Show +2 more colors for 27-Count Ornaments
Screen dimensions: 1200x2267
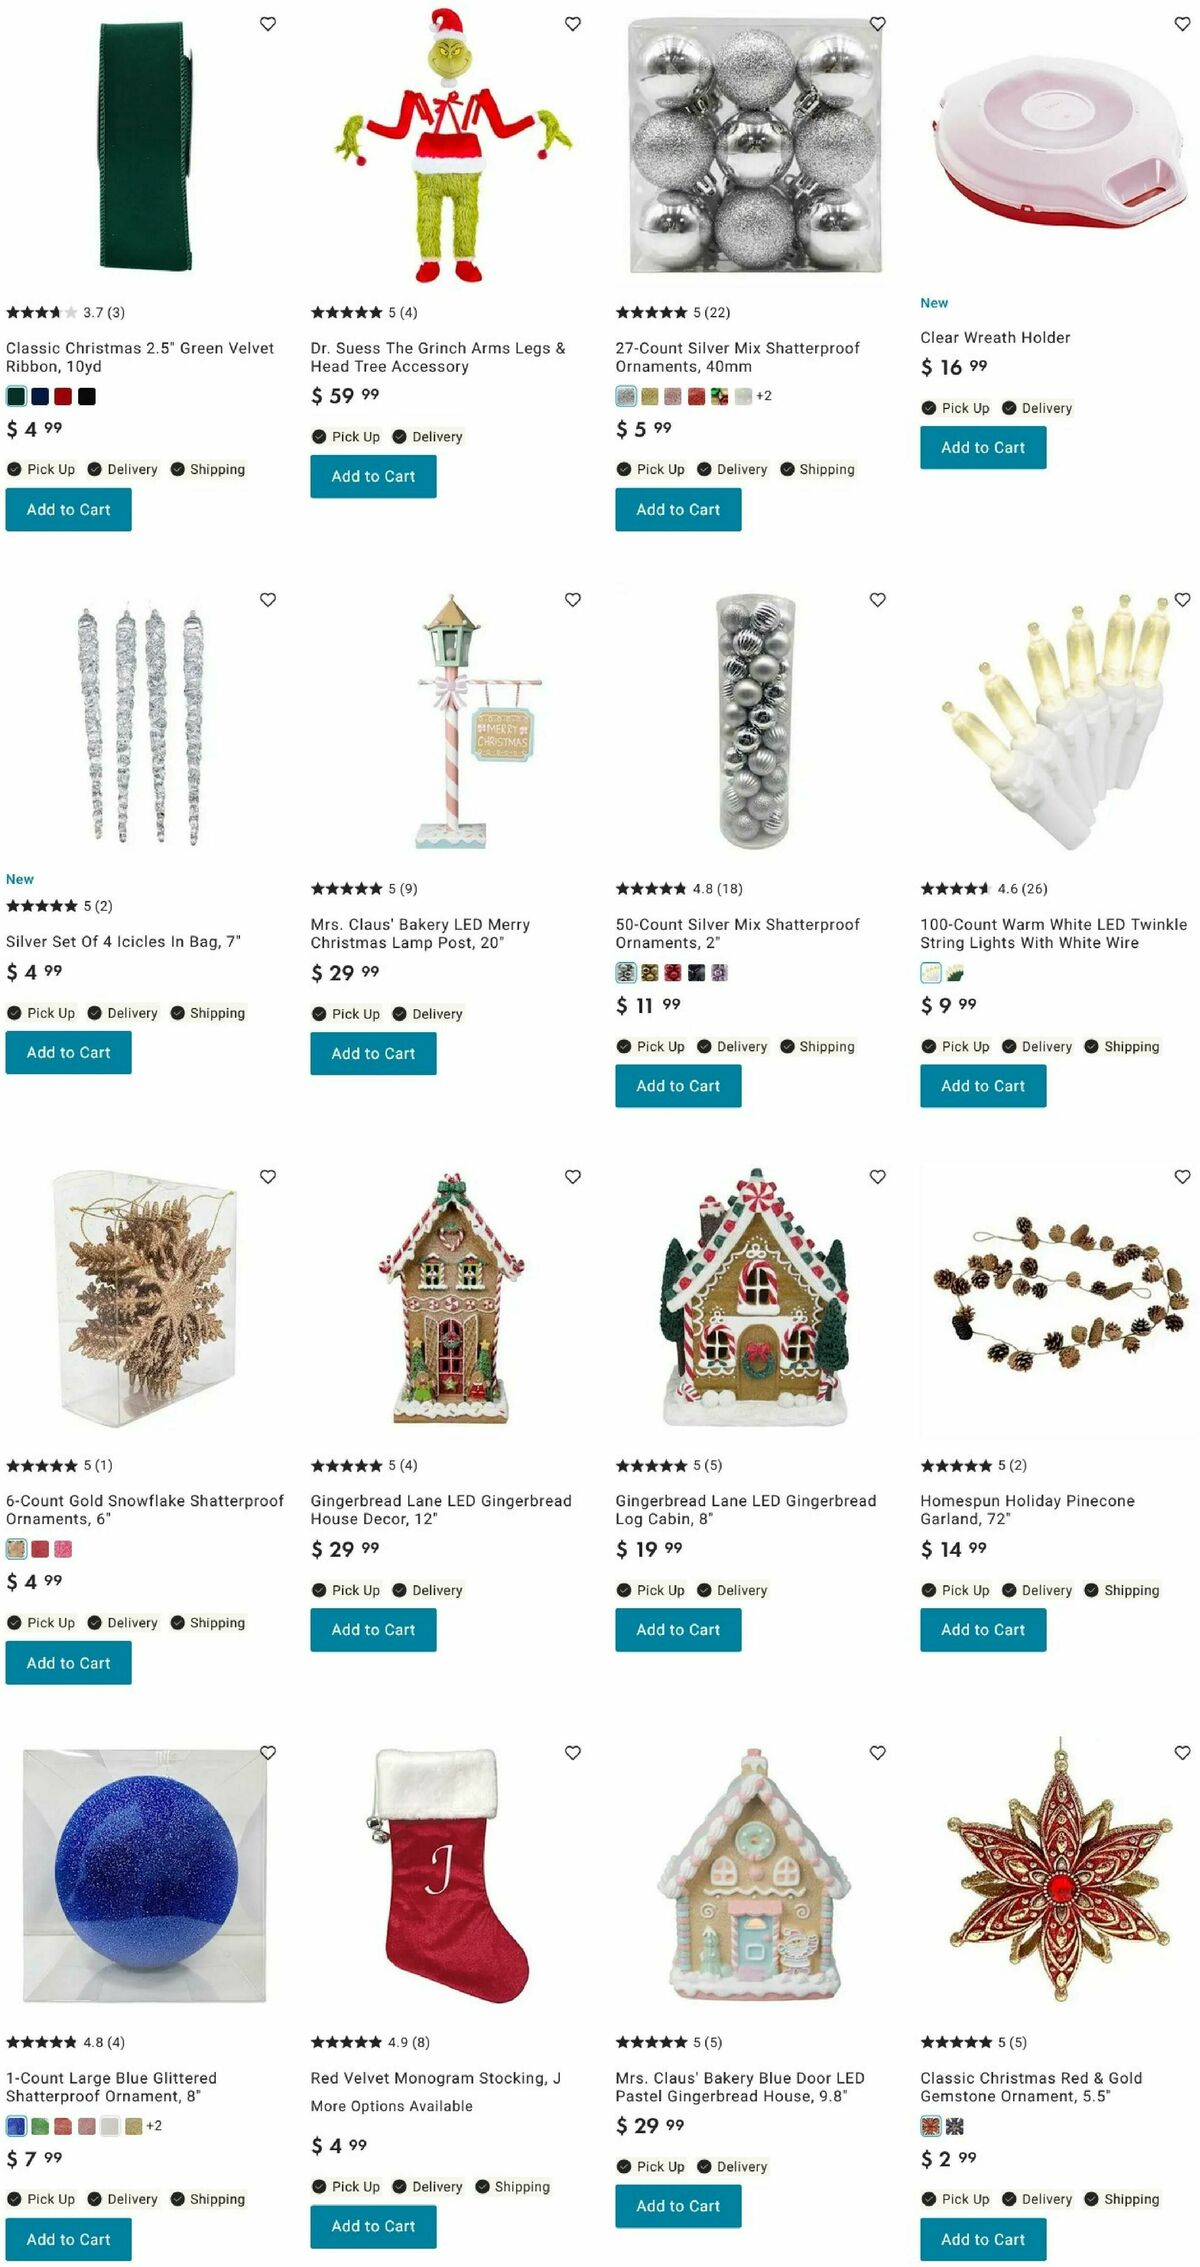pos(764,396)
